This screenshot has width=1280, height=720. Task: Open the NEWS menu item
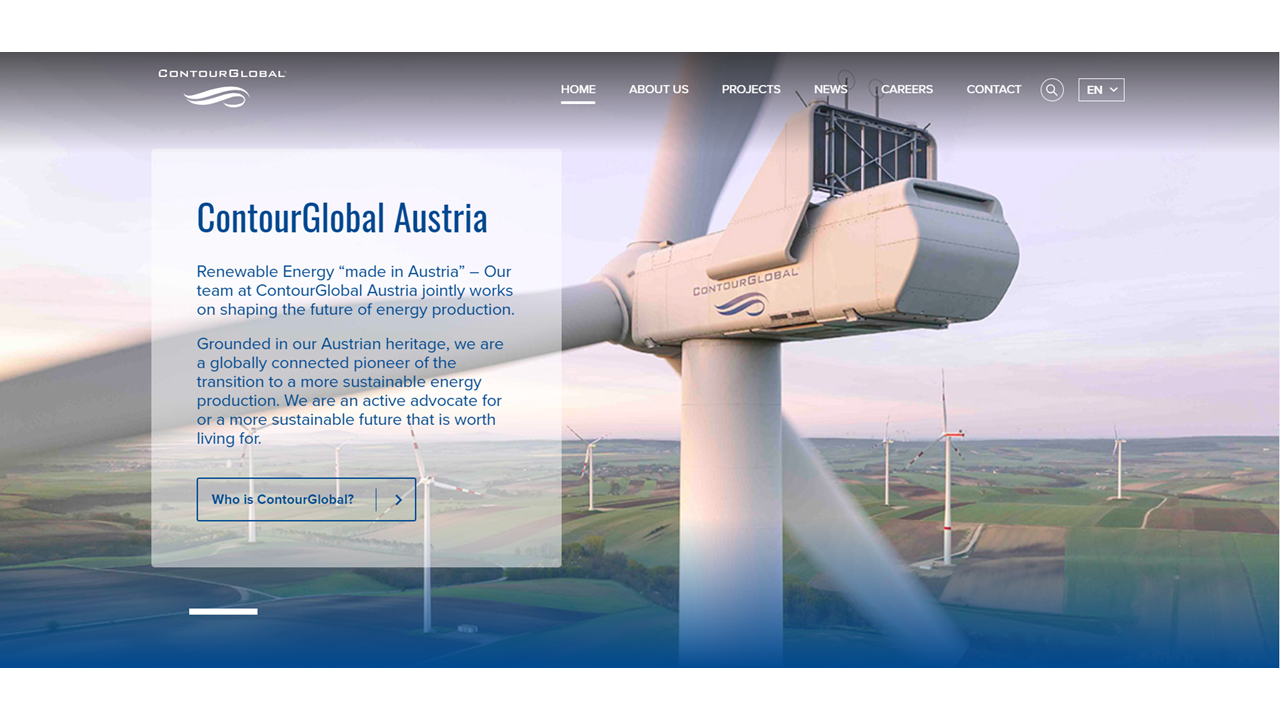pyautogui.click(x=830, y=89)
